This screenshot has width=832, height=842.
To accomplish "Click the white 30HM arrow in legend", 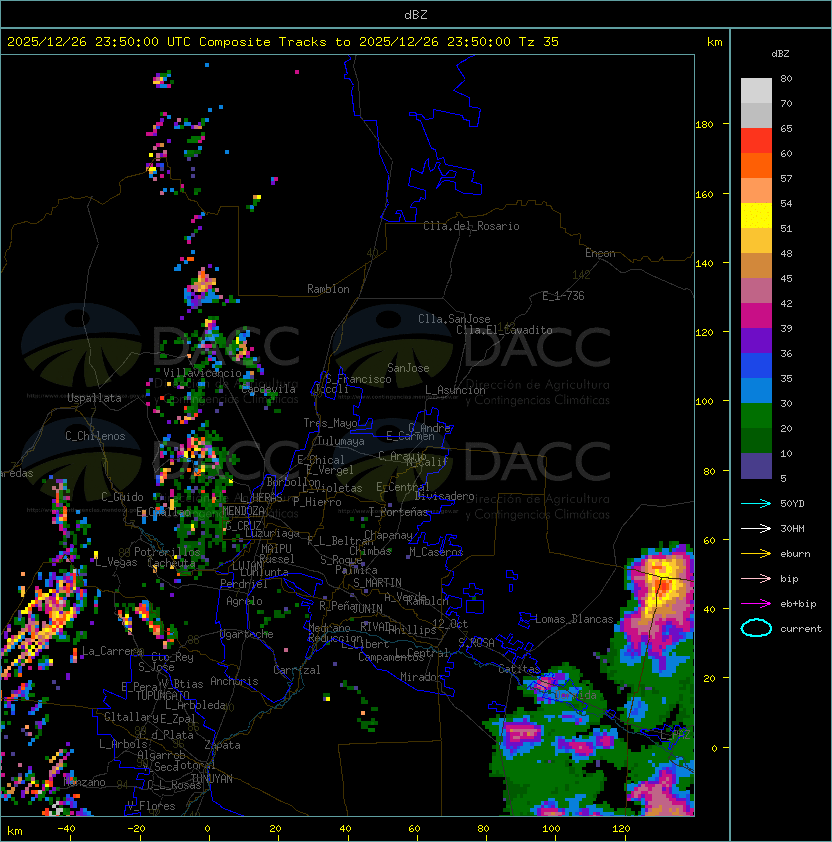I will (x=756, y=529).
